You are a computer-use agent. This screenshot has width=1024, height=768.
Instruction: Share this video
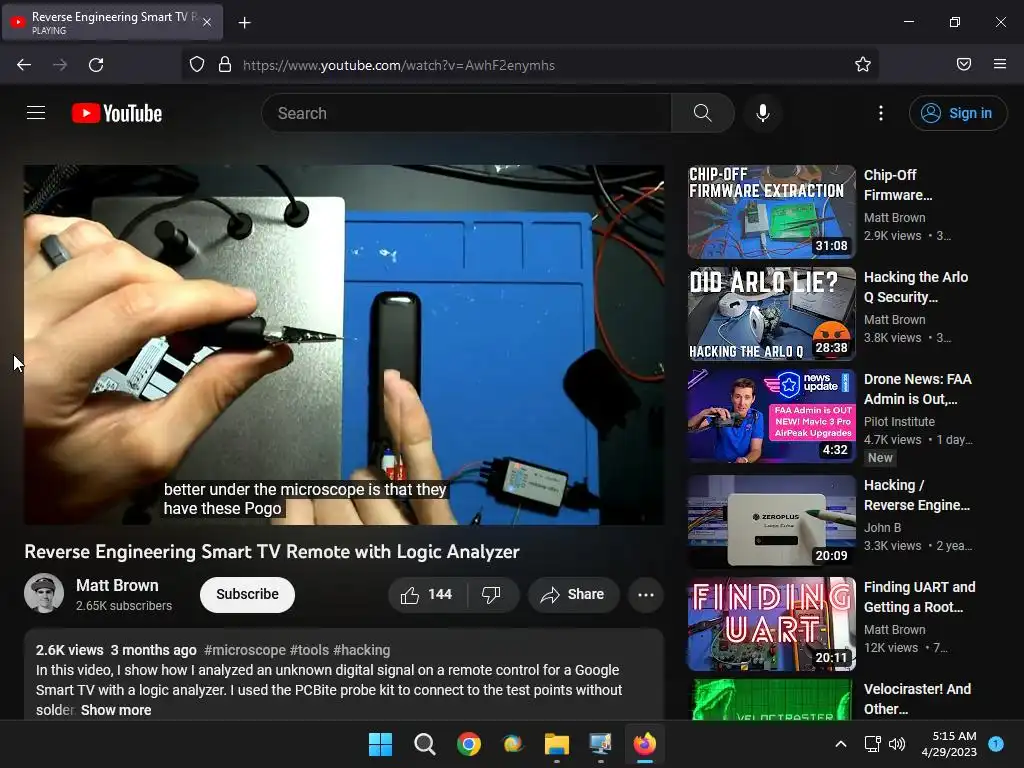573,594
